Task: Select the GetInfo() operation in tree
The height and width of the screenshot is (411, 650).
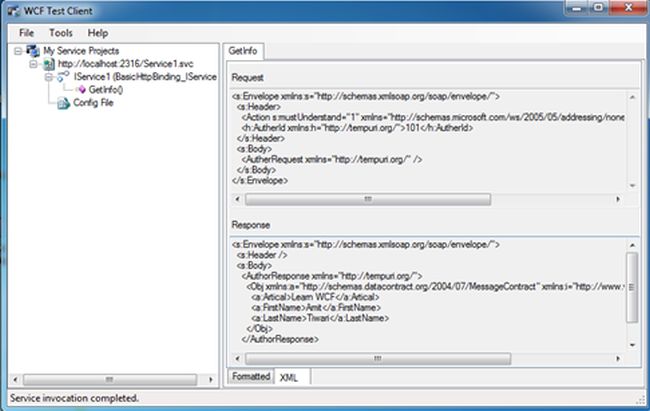Action: [106, 90]
